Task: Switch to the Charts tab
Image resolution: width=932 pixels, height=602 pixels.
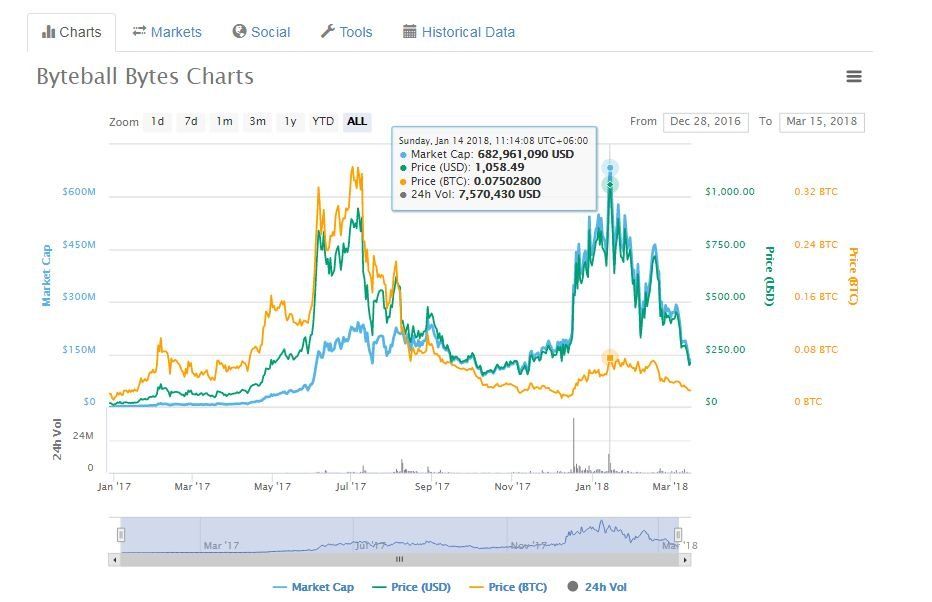Action: point(71,32)
